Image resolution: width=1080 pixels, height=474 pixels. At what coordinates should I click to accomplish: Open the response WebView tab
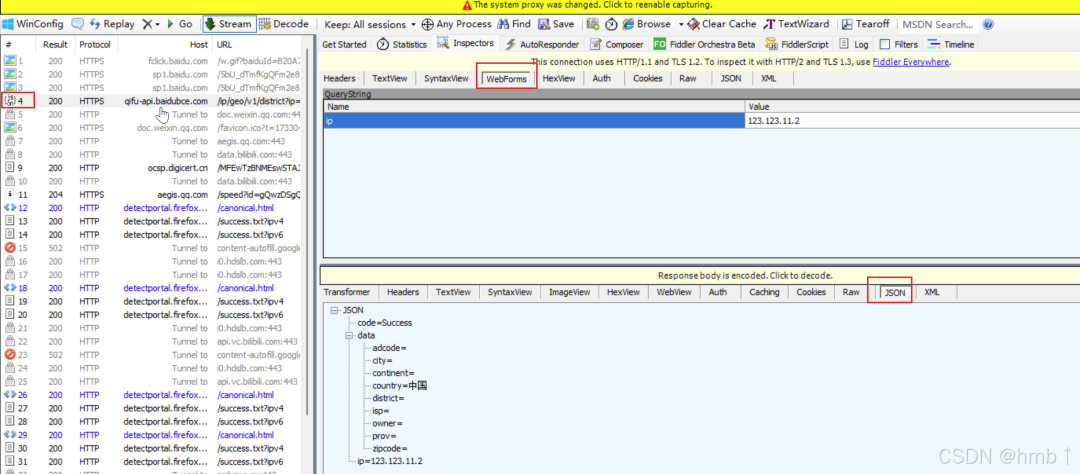[x=674, y=292]
